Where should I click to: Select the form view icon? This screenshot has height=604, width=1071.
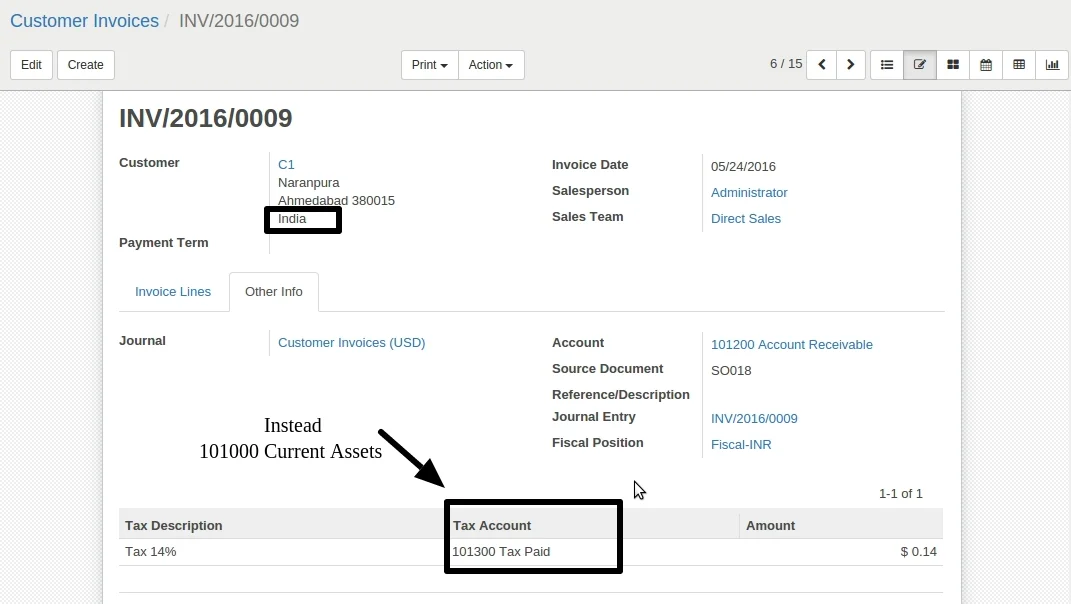click(919, 64)
